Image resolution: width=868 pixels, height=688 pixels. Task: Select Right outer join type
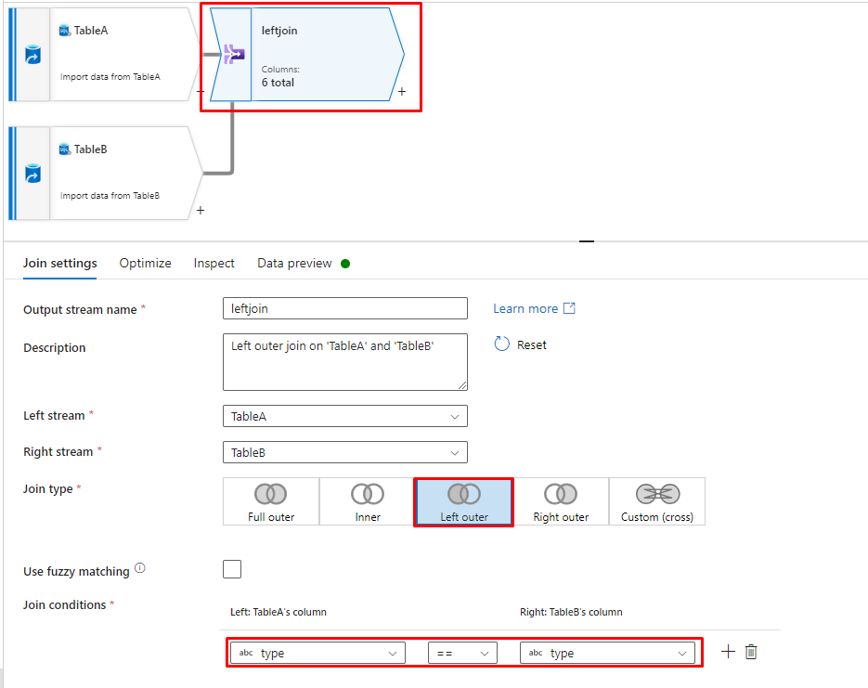coord(560,501)
